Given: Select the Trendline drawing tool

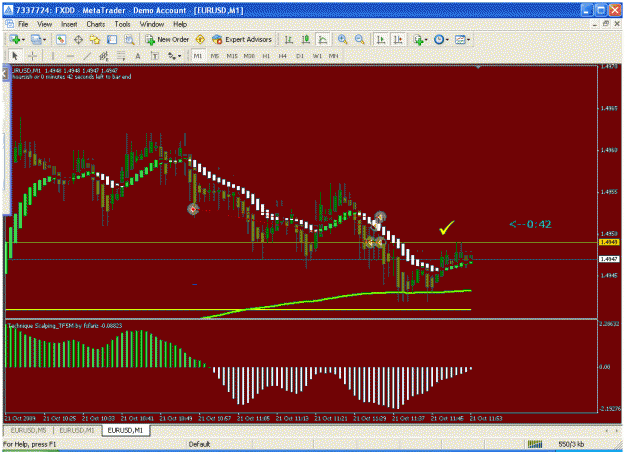Looking at the screenshot, I should (87, 56).
